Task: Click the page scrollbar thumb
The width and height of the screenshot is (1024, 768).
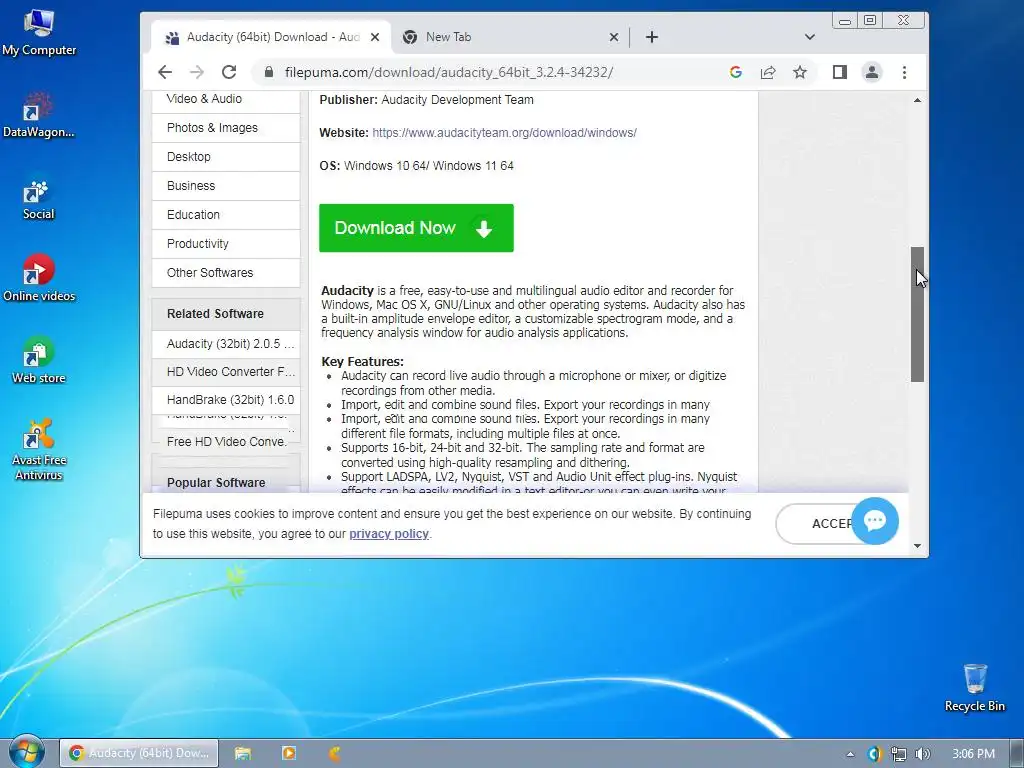Action: [x=918, y=314]
